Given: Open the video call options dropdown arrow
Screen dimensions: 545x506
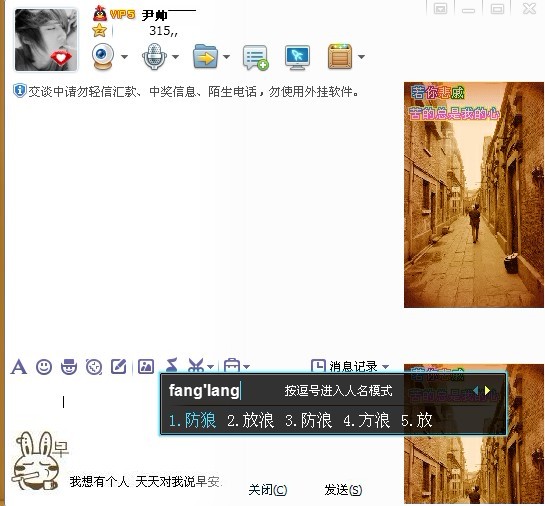Looking at the screenshot, I should 124,57.
